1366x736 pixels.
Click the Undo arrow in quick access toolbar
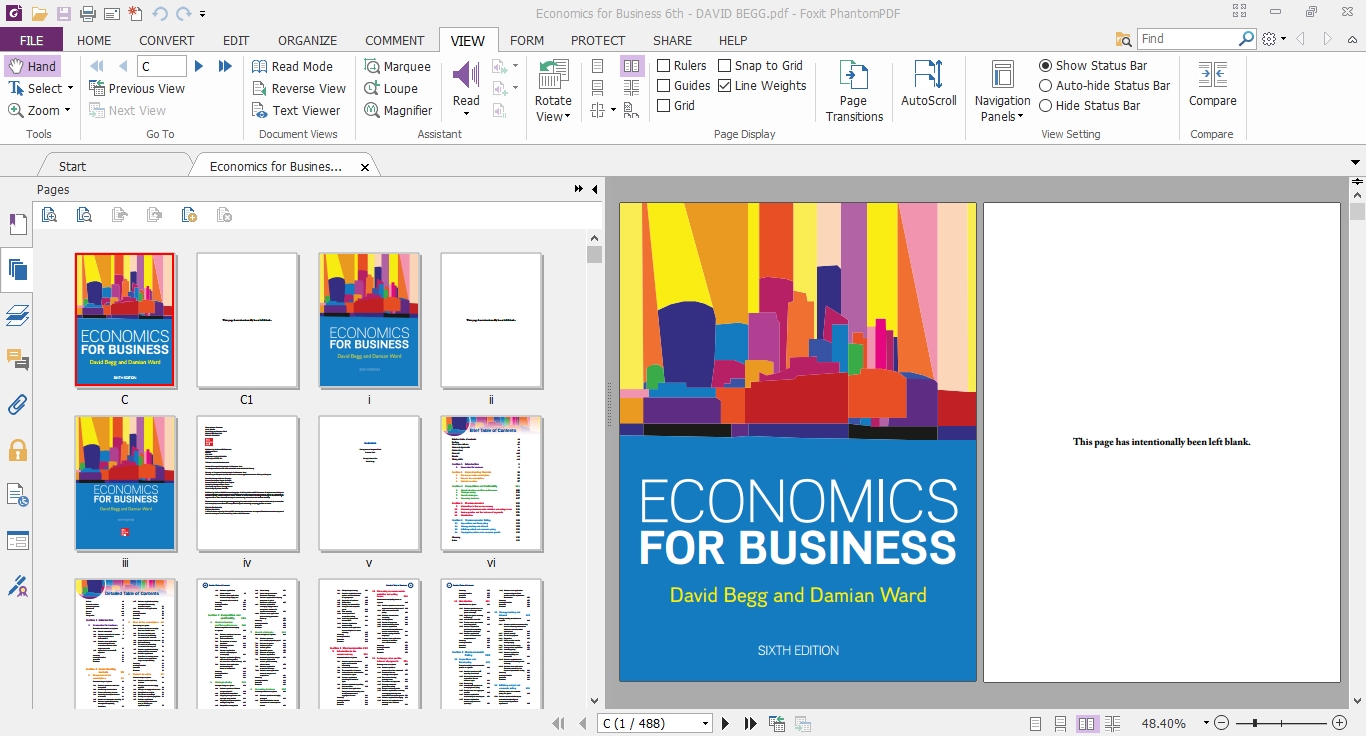(x=160, y=14)
